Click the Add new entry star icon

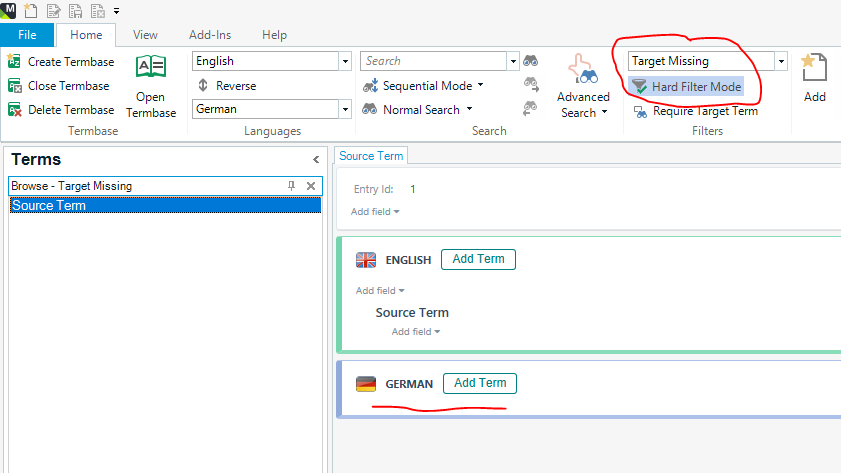click(x=814, y=68)
